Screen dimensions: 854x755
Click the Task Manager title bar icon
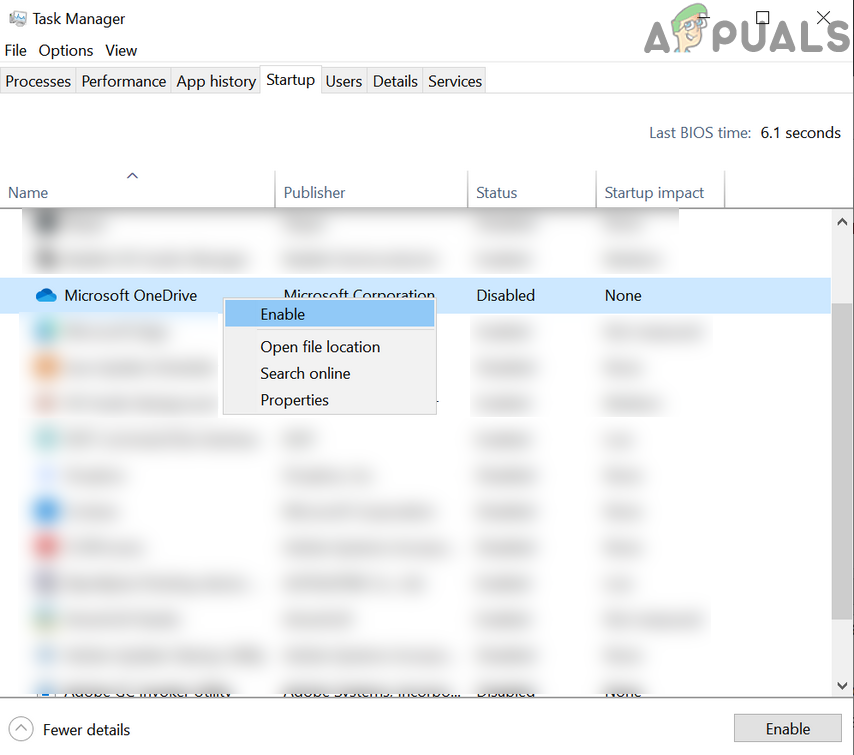pyautogui.click(x=18, y=19)
